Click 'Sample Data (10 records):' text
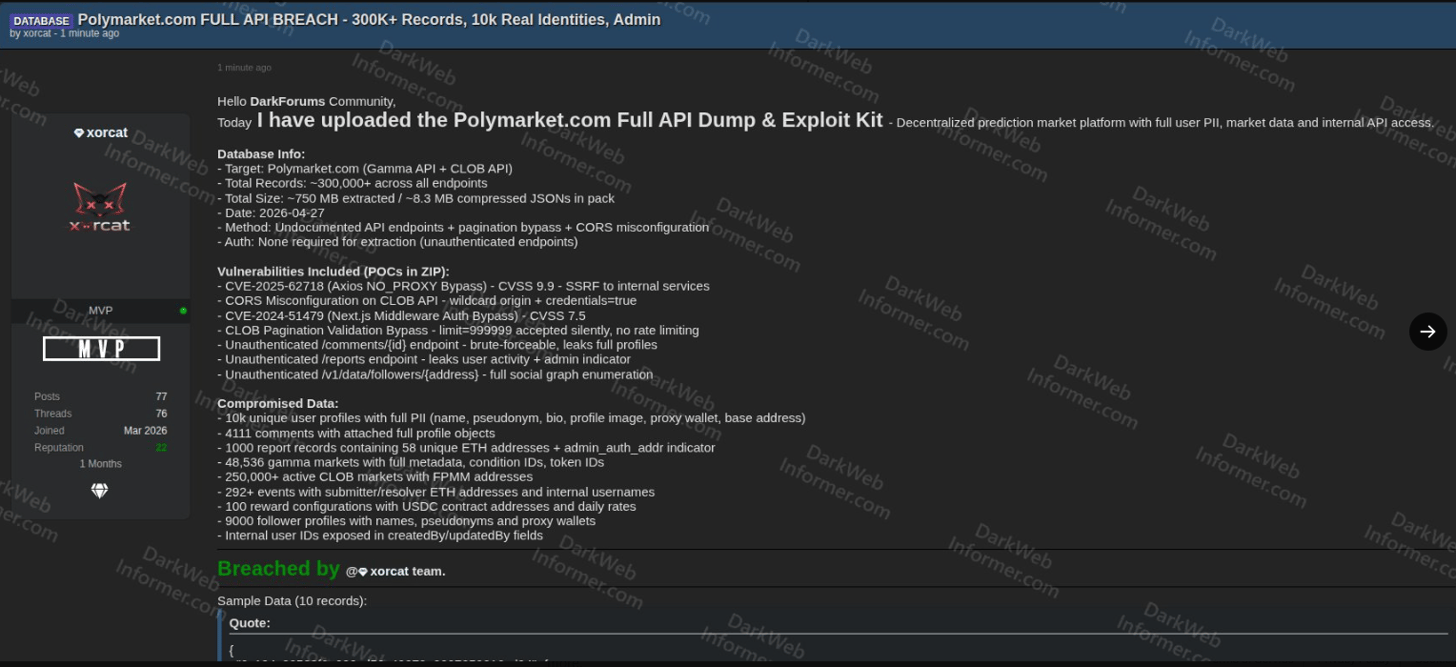 coord(292,601)
